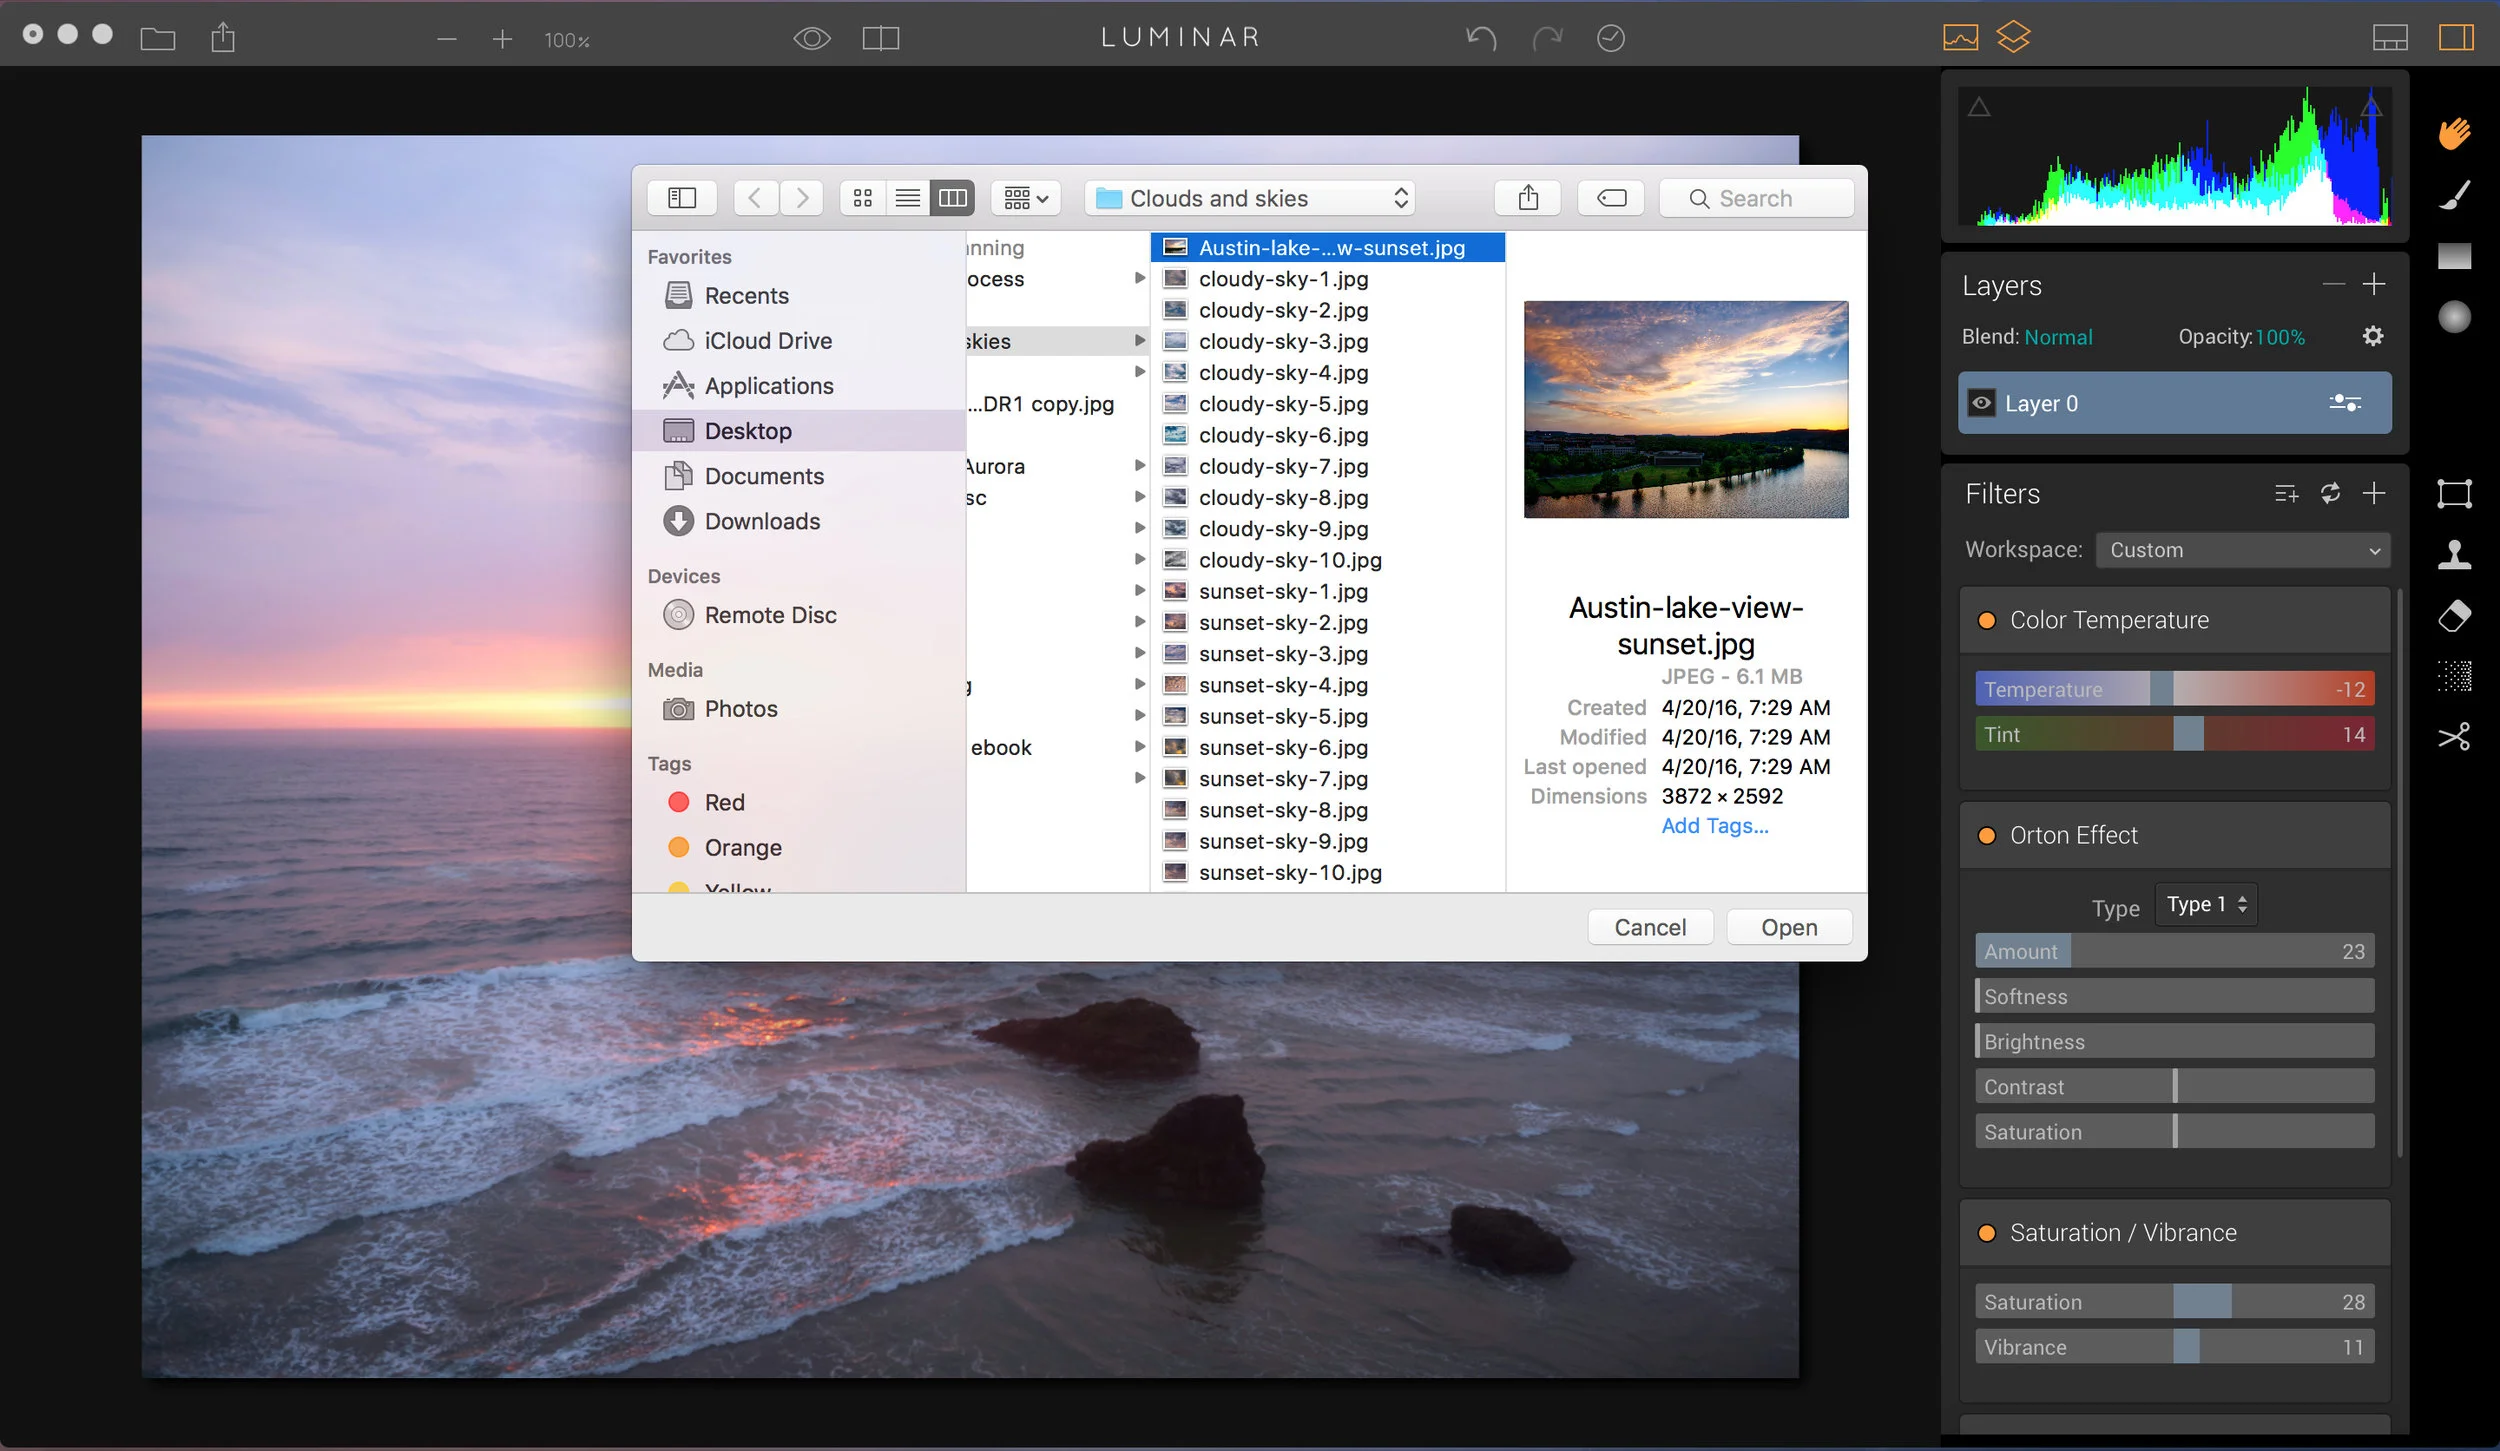Open the Orton Effect Type 1 dropdown
This screenshot has width=2500, height=1451.
pyautogui.click(x=2206, y=904)
